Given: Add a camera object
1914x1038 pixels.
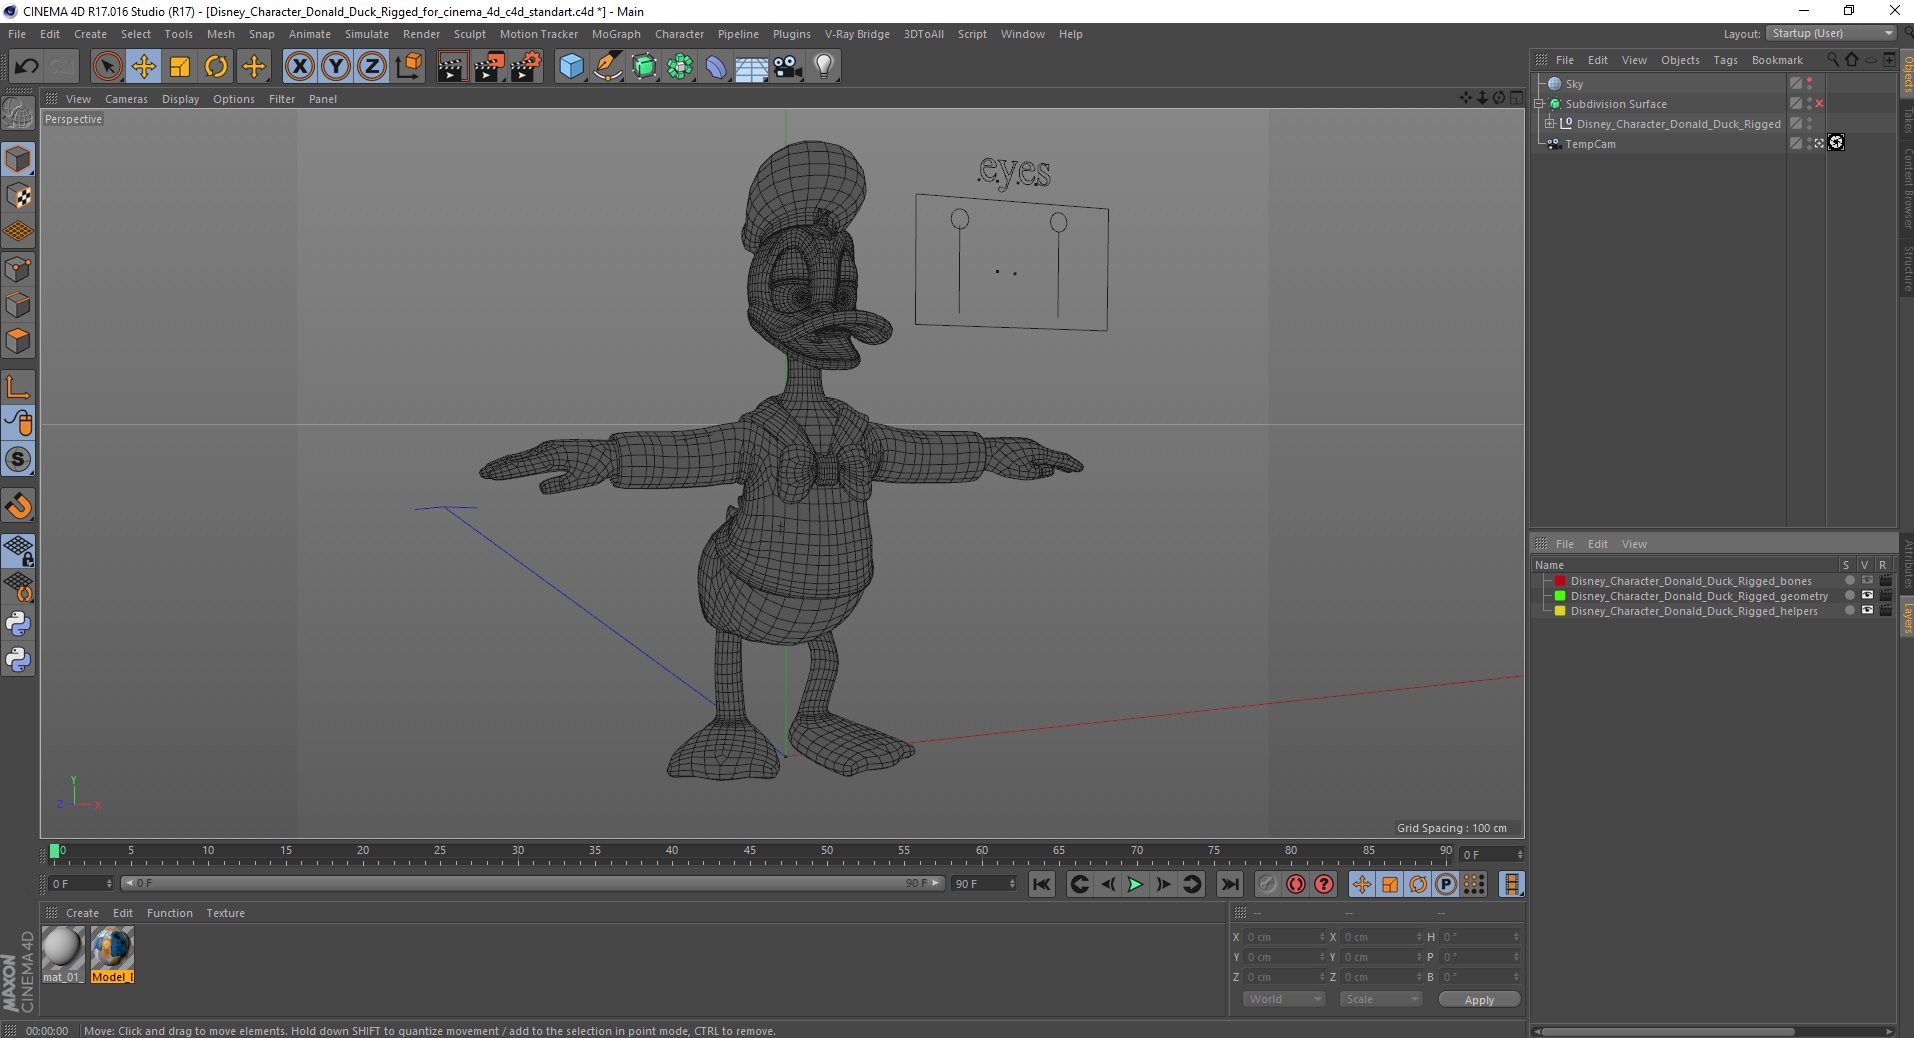Looking at the screenshot, I should [x=788, y=67].
